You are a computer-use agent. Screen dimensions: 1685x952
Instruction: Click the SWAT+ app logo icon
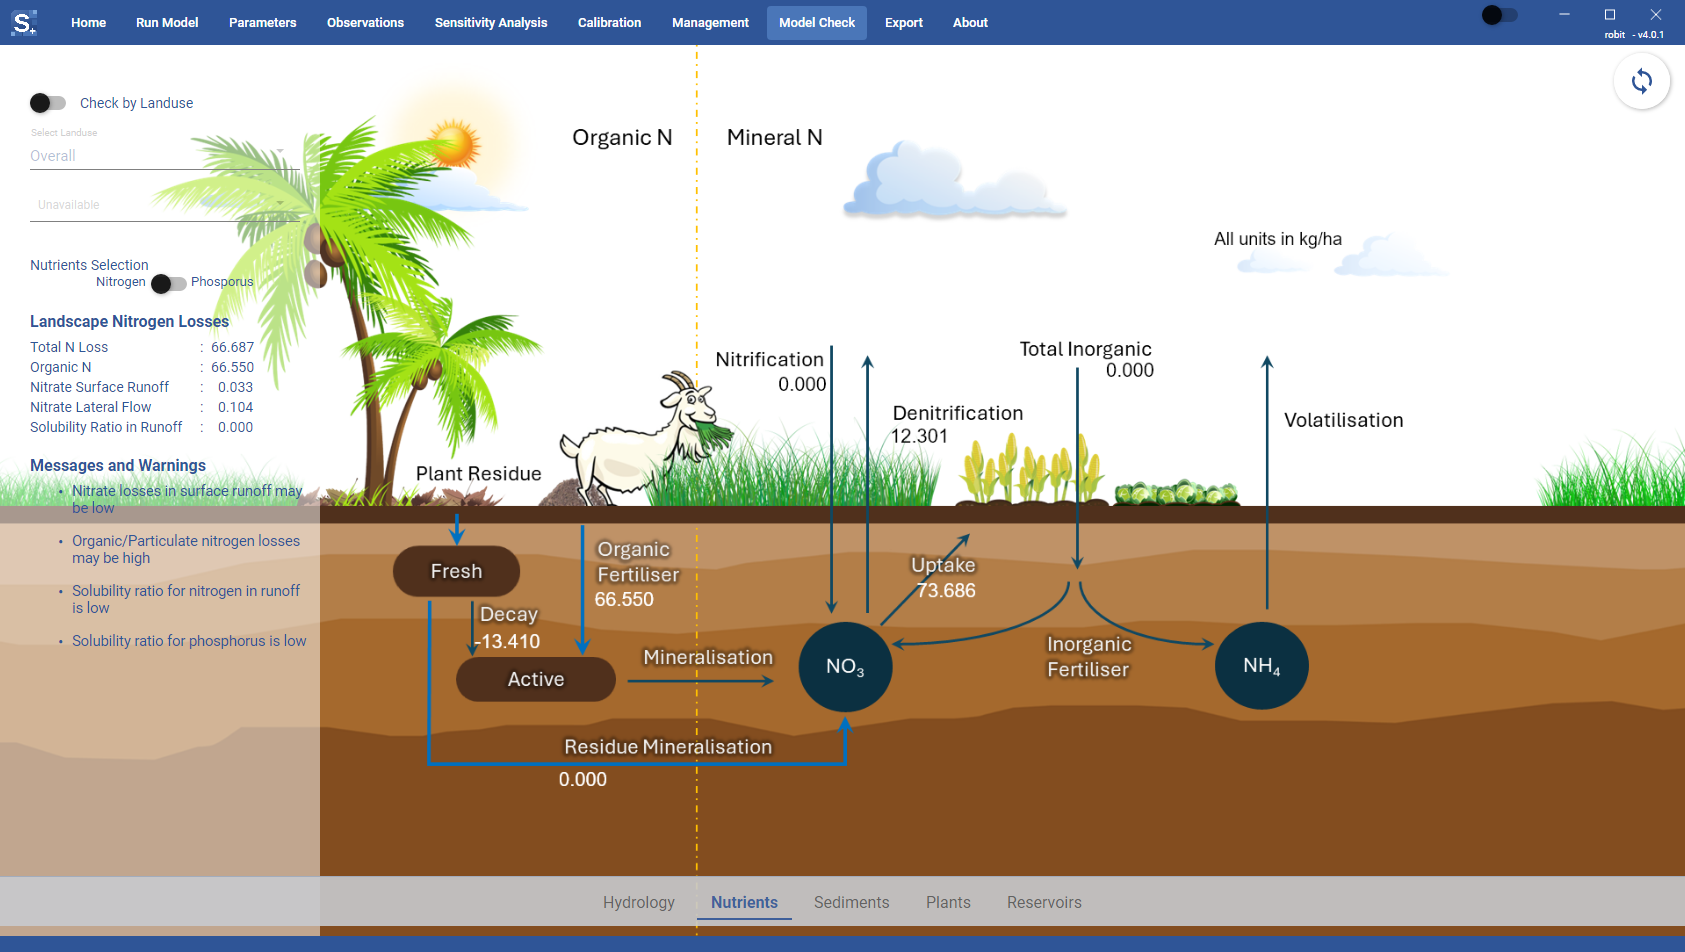24,22
